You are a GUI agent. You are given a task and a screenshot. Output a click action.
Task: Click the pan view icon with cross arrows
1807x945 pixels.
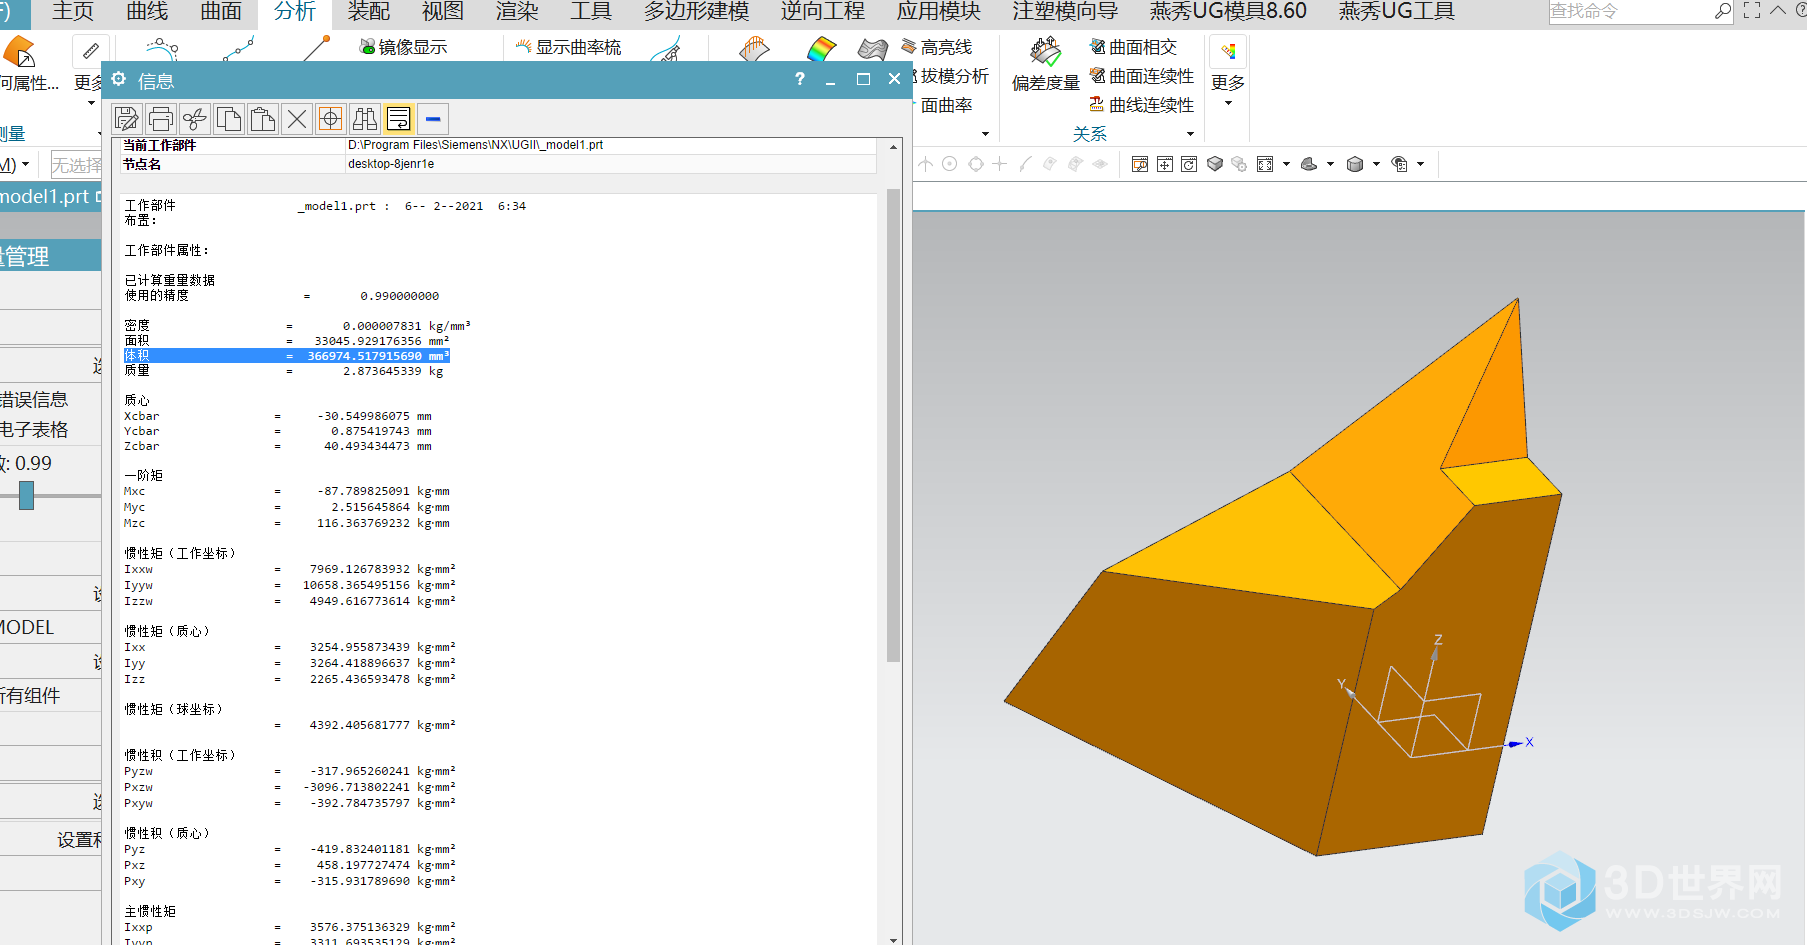pos(1165,164)
